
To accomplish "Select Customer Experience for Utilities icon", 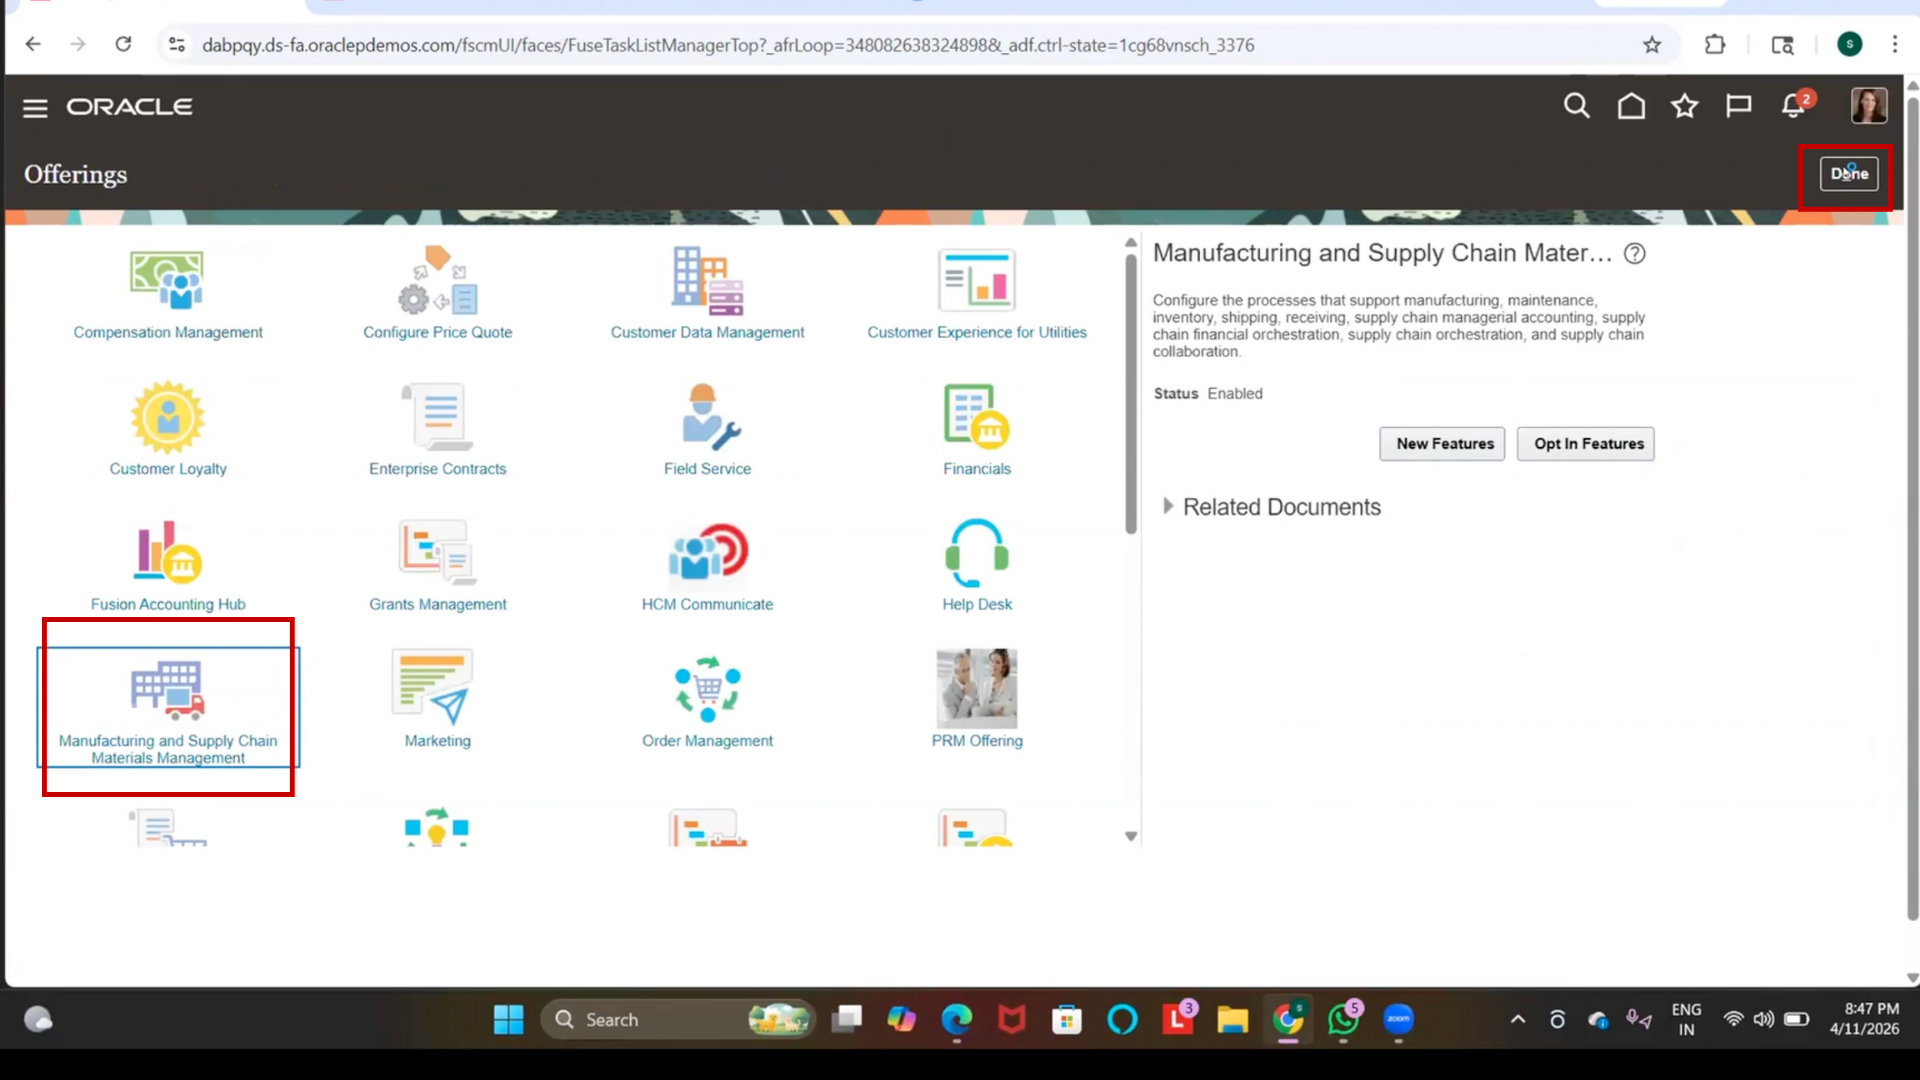I will (977, 280).
